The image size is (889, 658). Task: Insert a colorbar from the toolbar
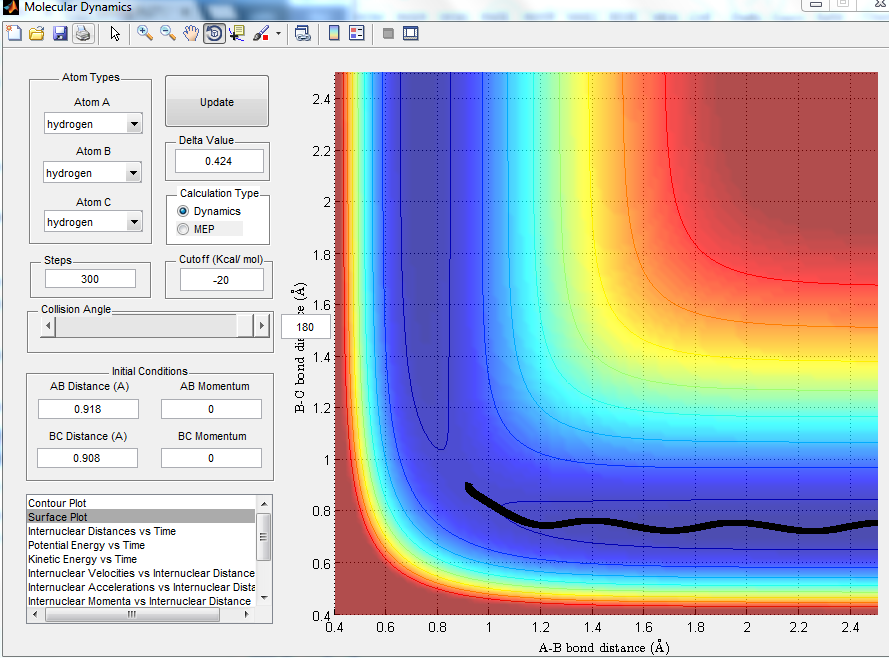click(334, 34)
